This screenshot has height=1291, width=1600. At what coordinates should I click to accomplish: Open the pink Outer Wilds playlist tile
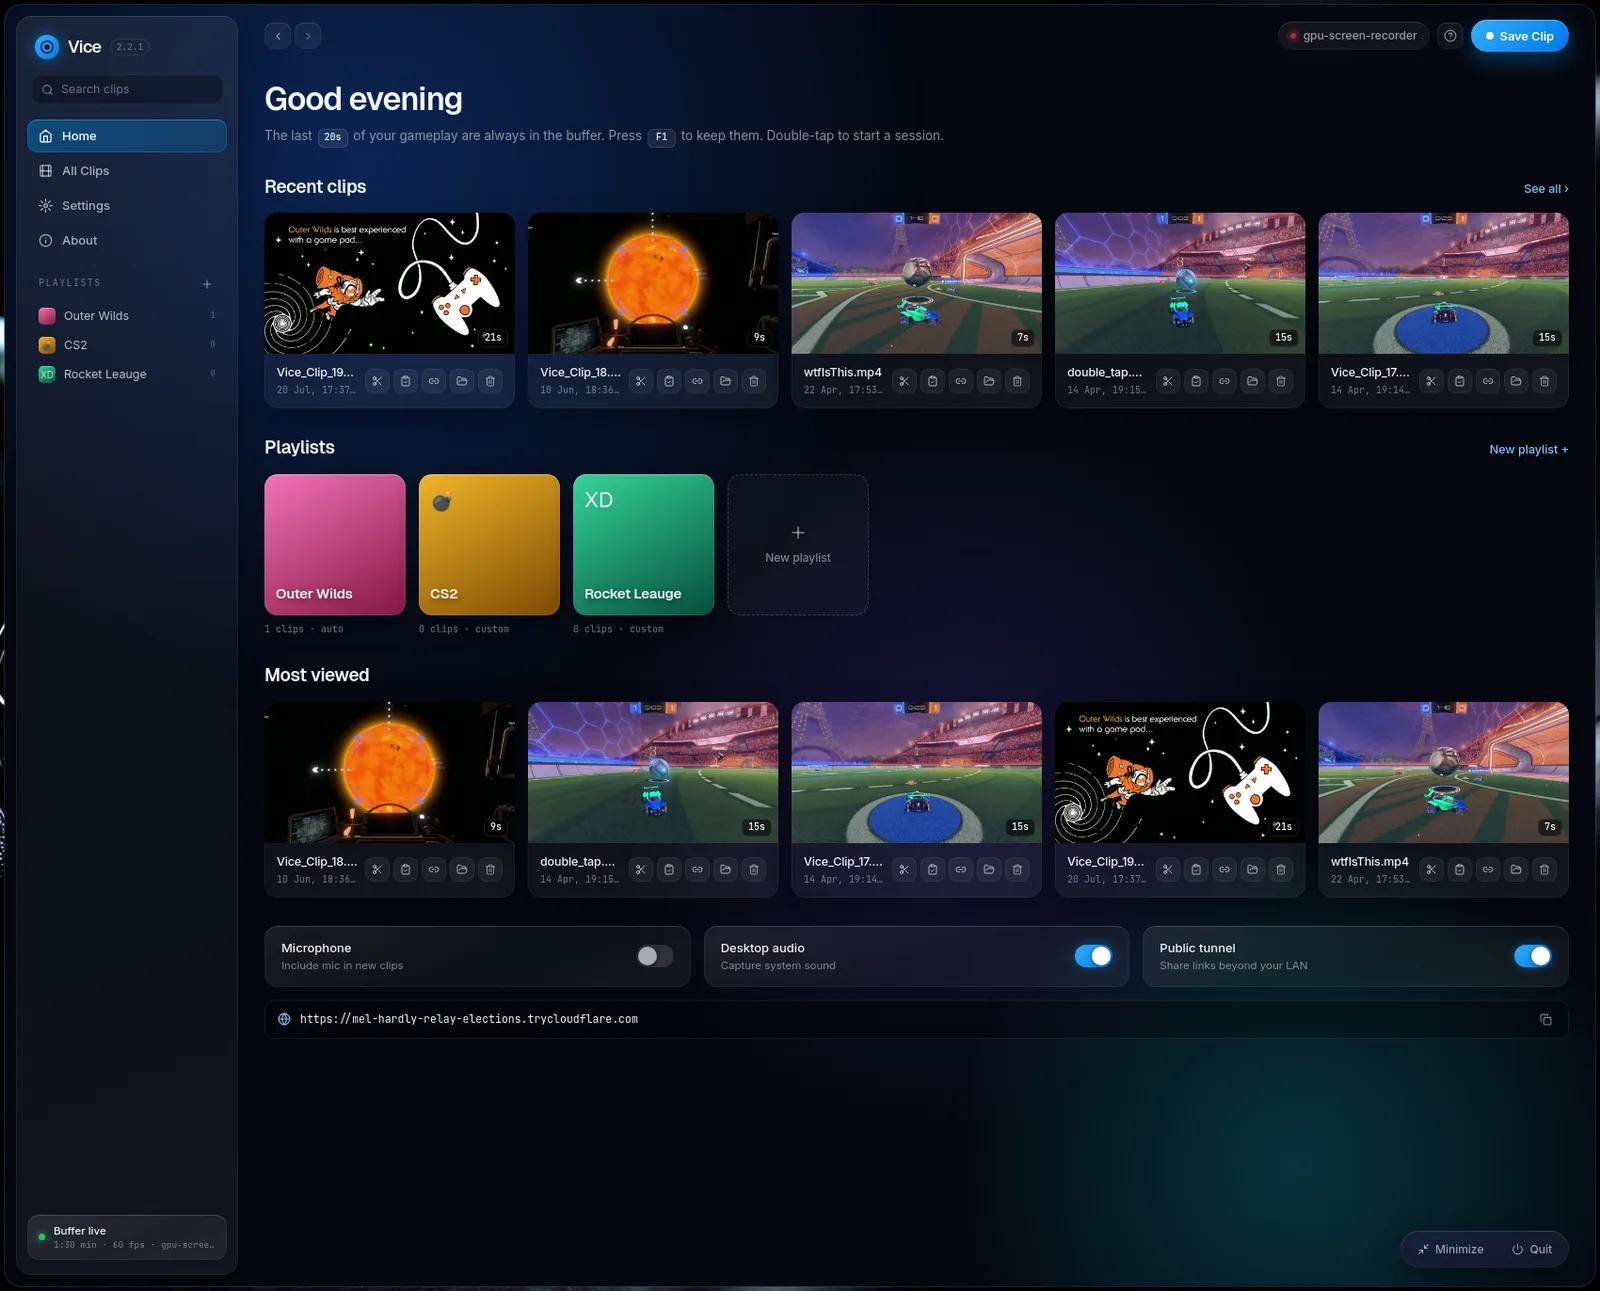tap(335, 545)
